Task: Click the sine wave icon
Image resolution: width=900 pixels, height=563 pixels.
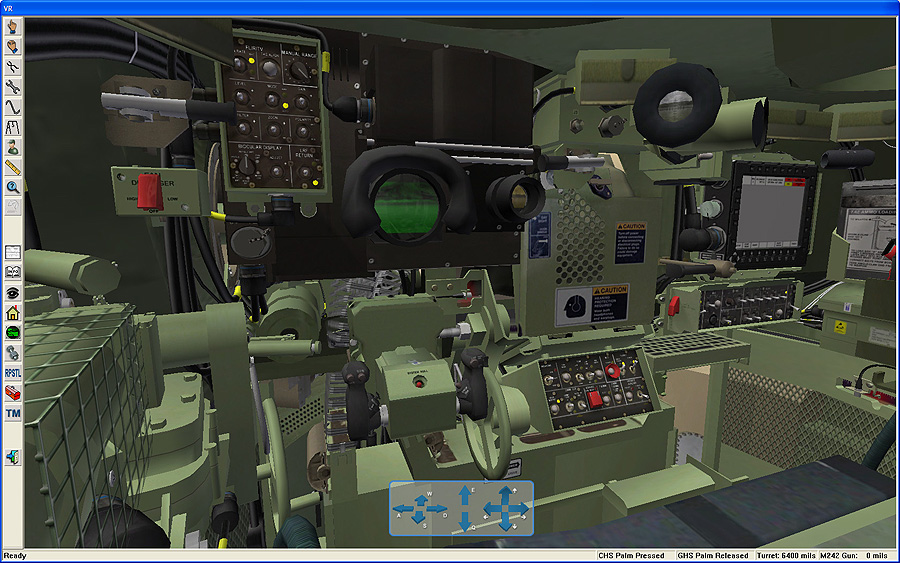Action: 13,106
